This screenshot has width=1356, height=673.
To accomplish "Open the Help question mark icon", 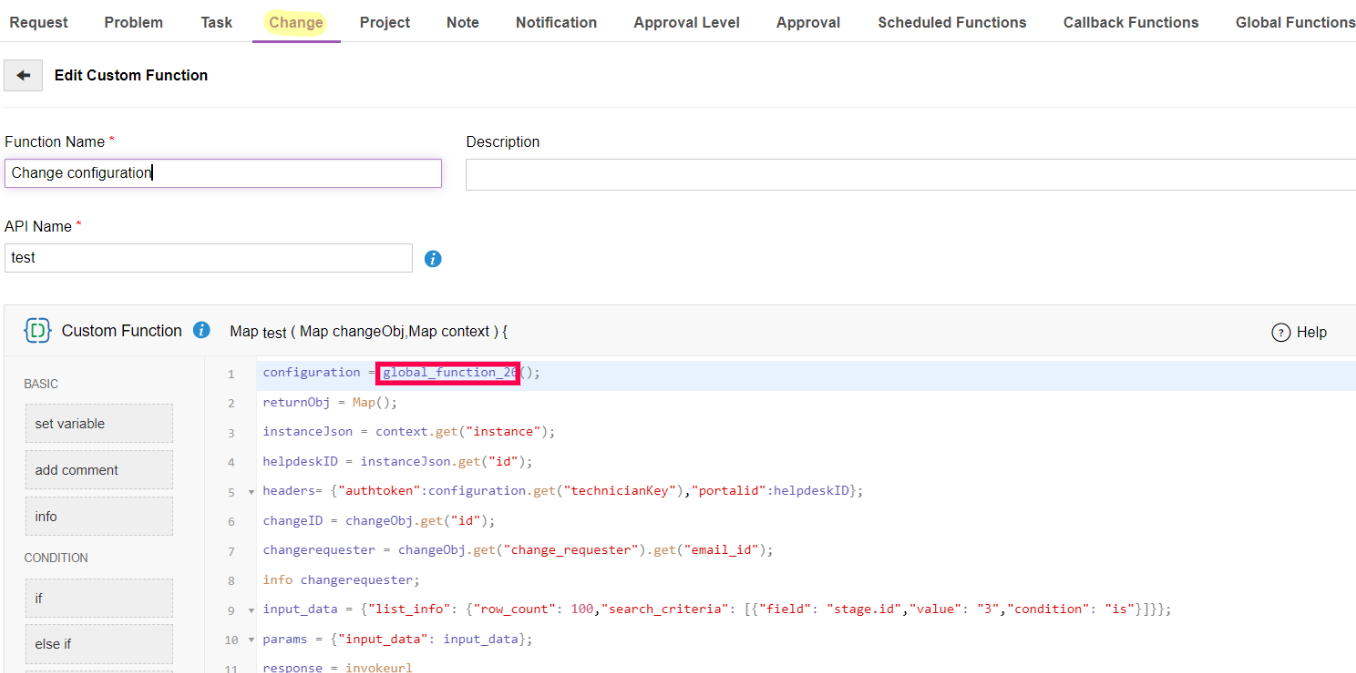I will [x=1280, y=333].
